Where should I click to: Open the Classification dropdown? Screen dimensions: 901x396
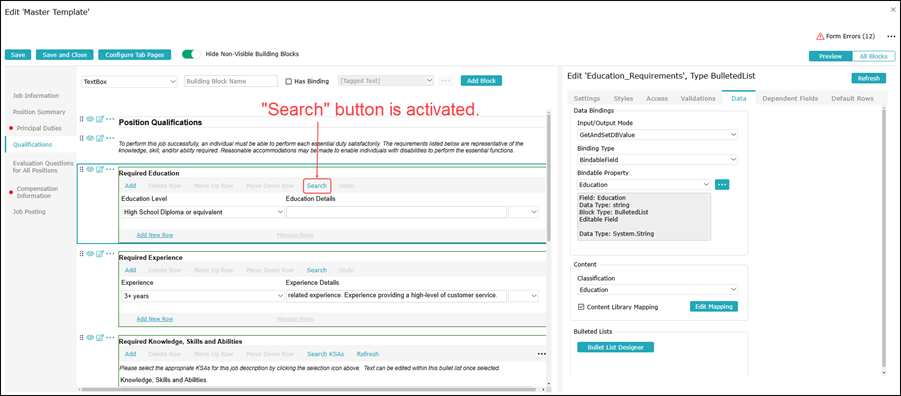[657, 290]
